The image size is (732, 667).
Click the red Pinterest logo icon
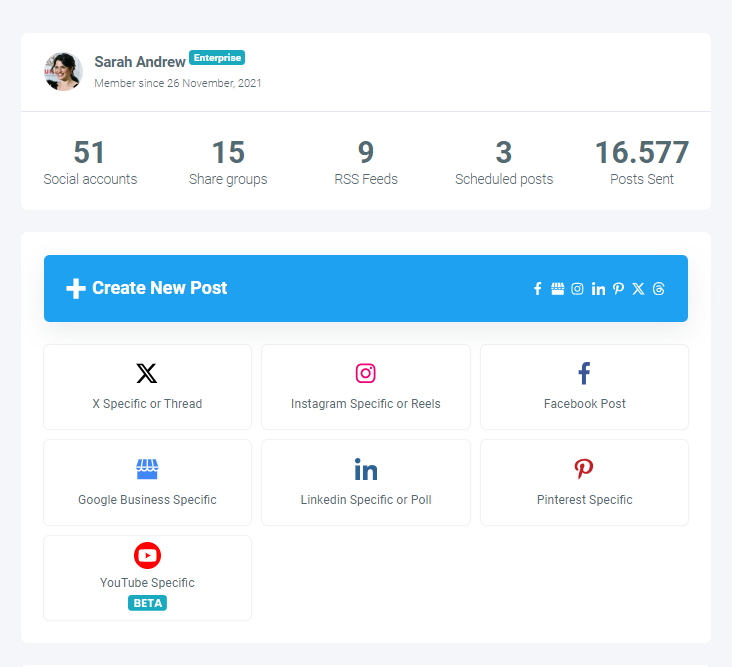click(584, 469)
